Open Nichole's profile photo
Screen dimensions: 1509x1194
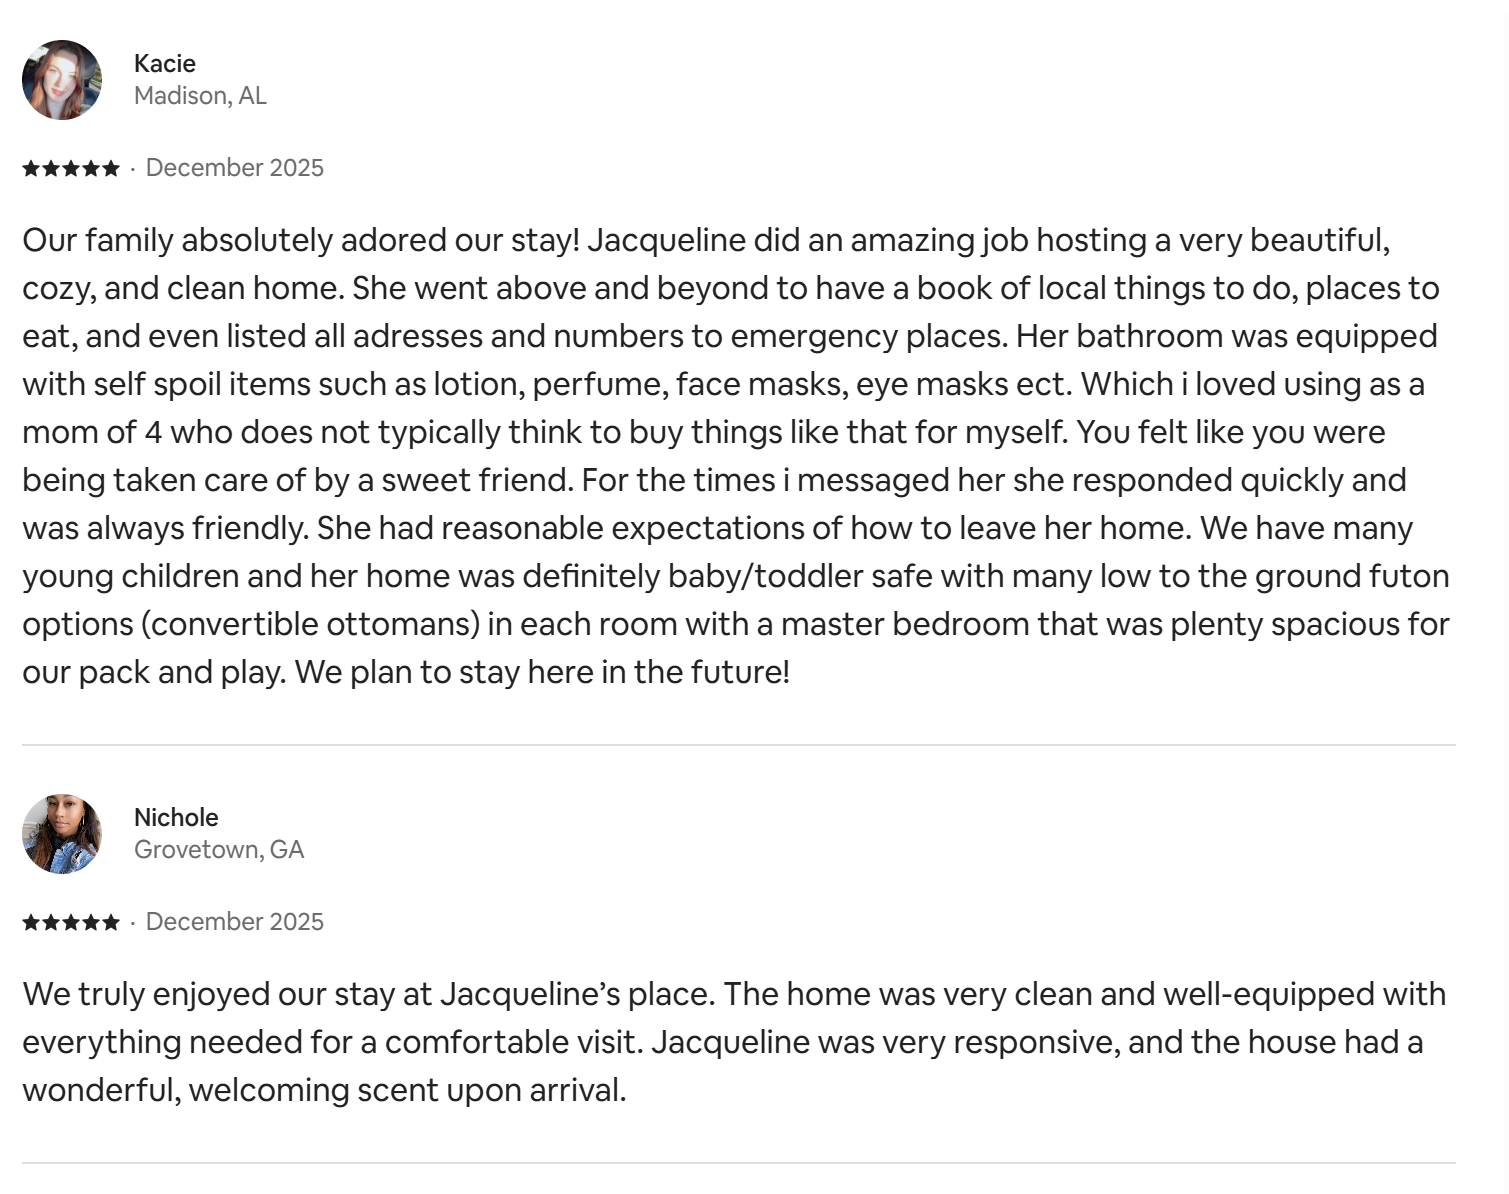tap(62, 834)
